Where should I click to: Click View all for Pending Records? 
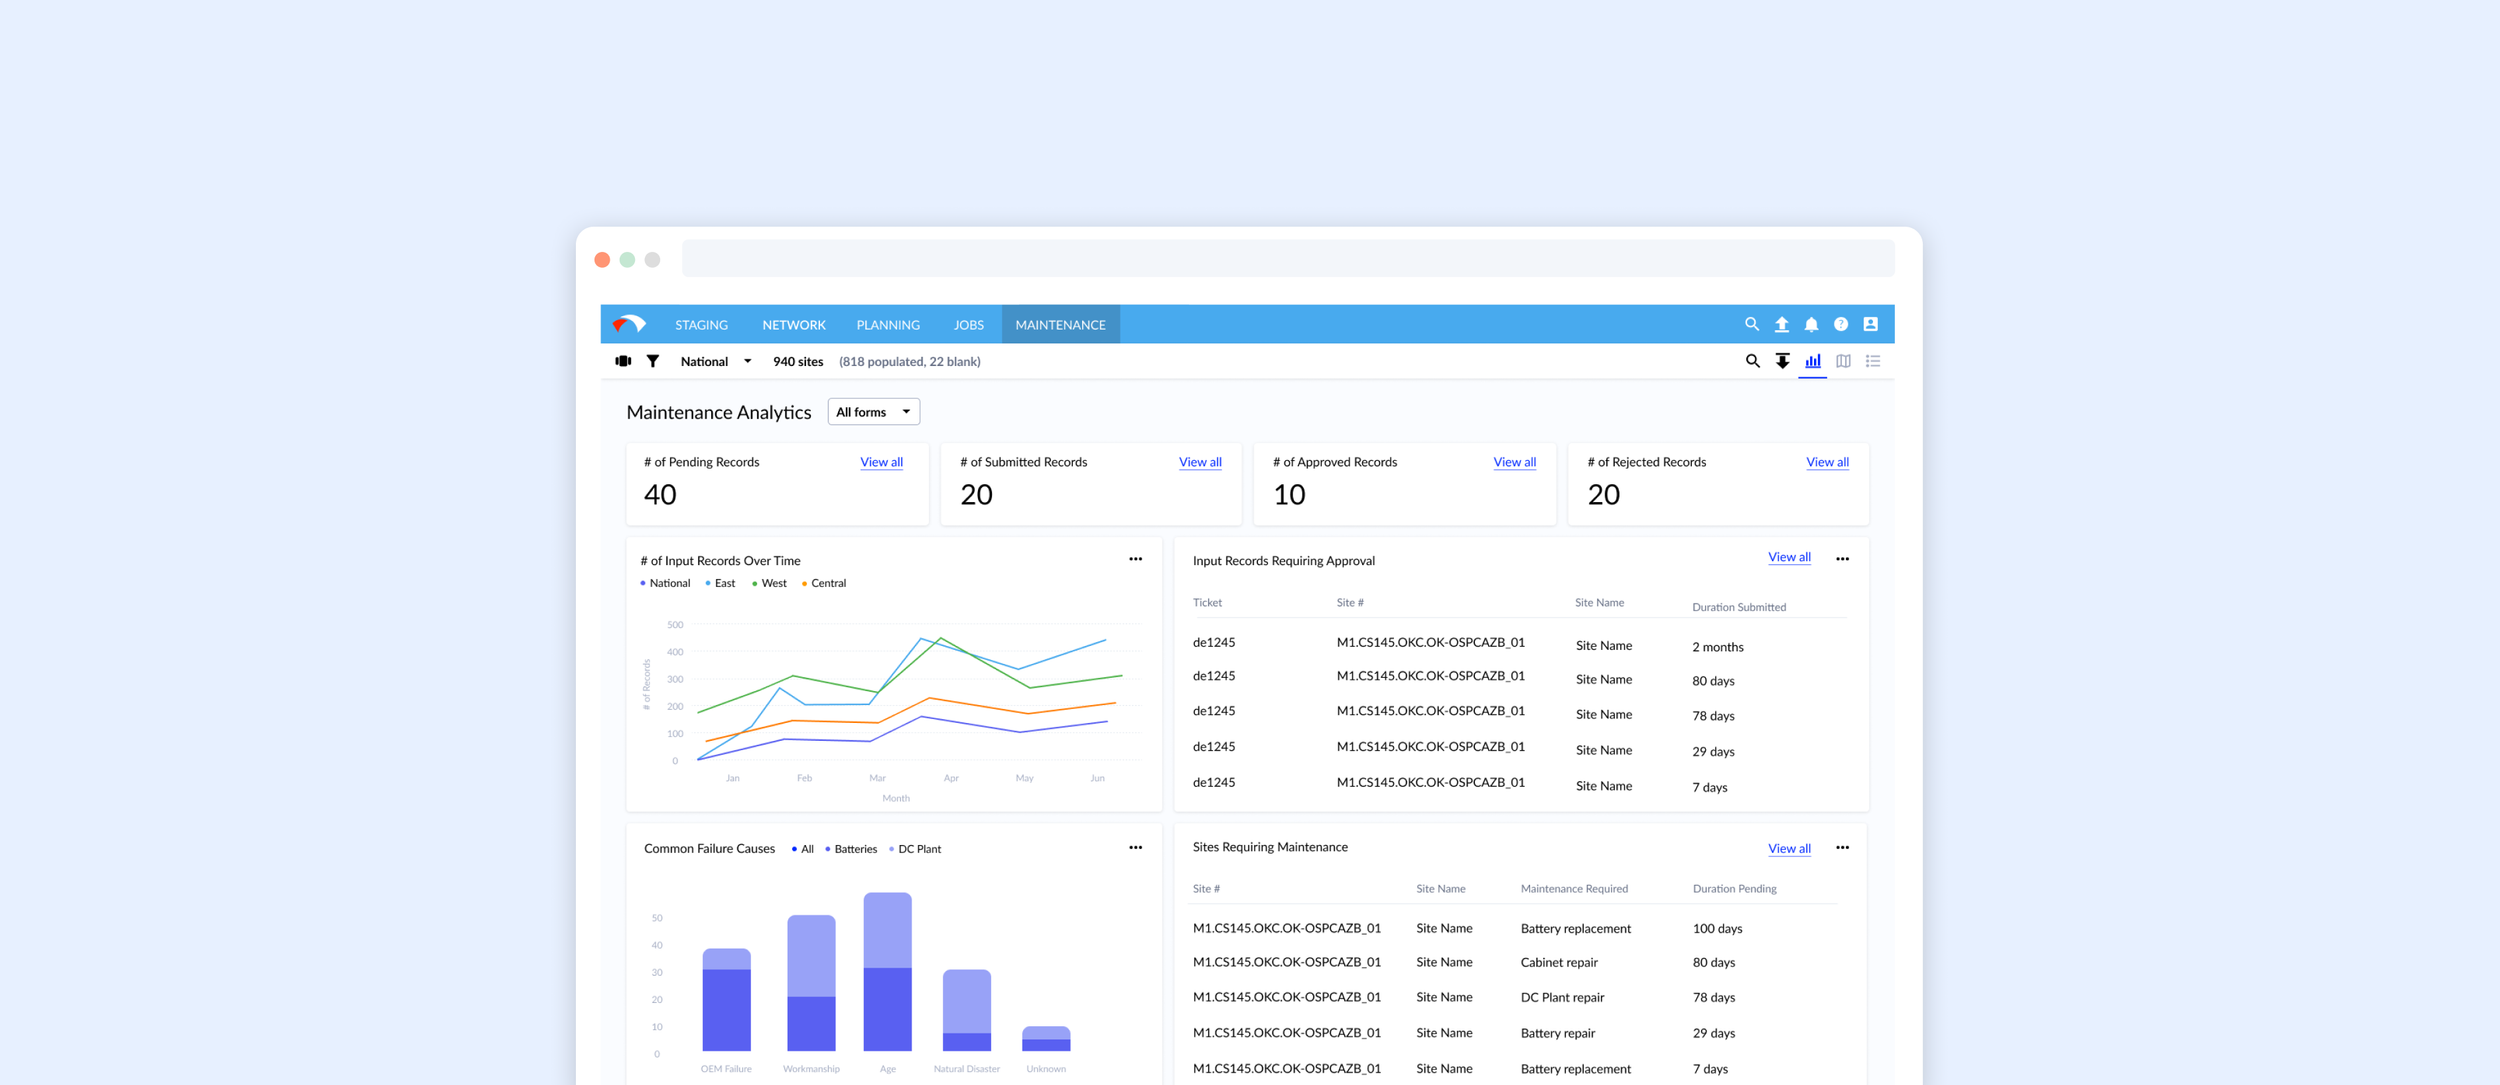(881, 462)
